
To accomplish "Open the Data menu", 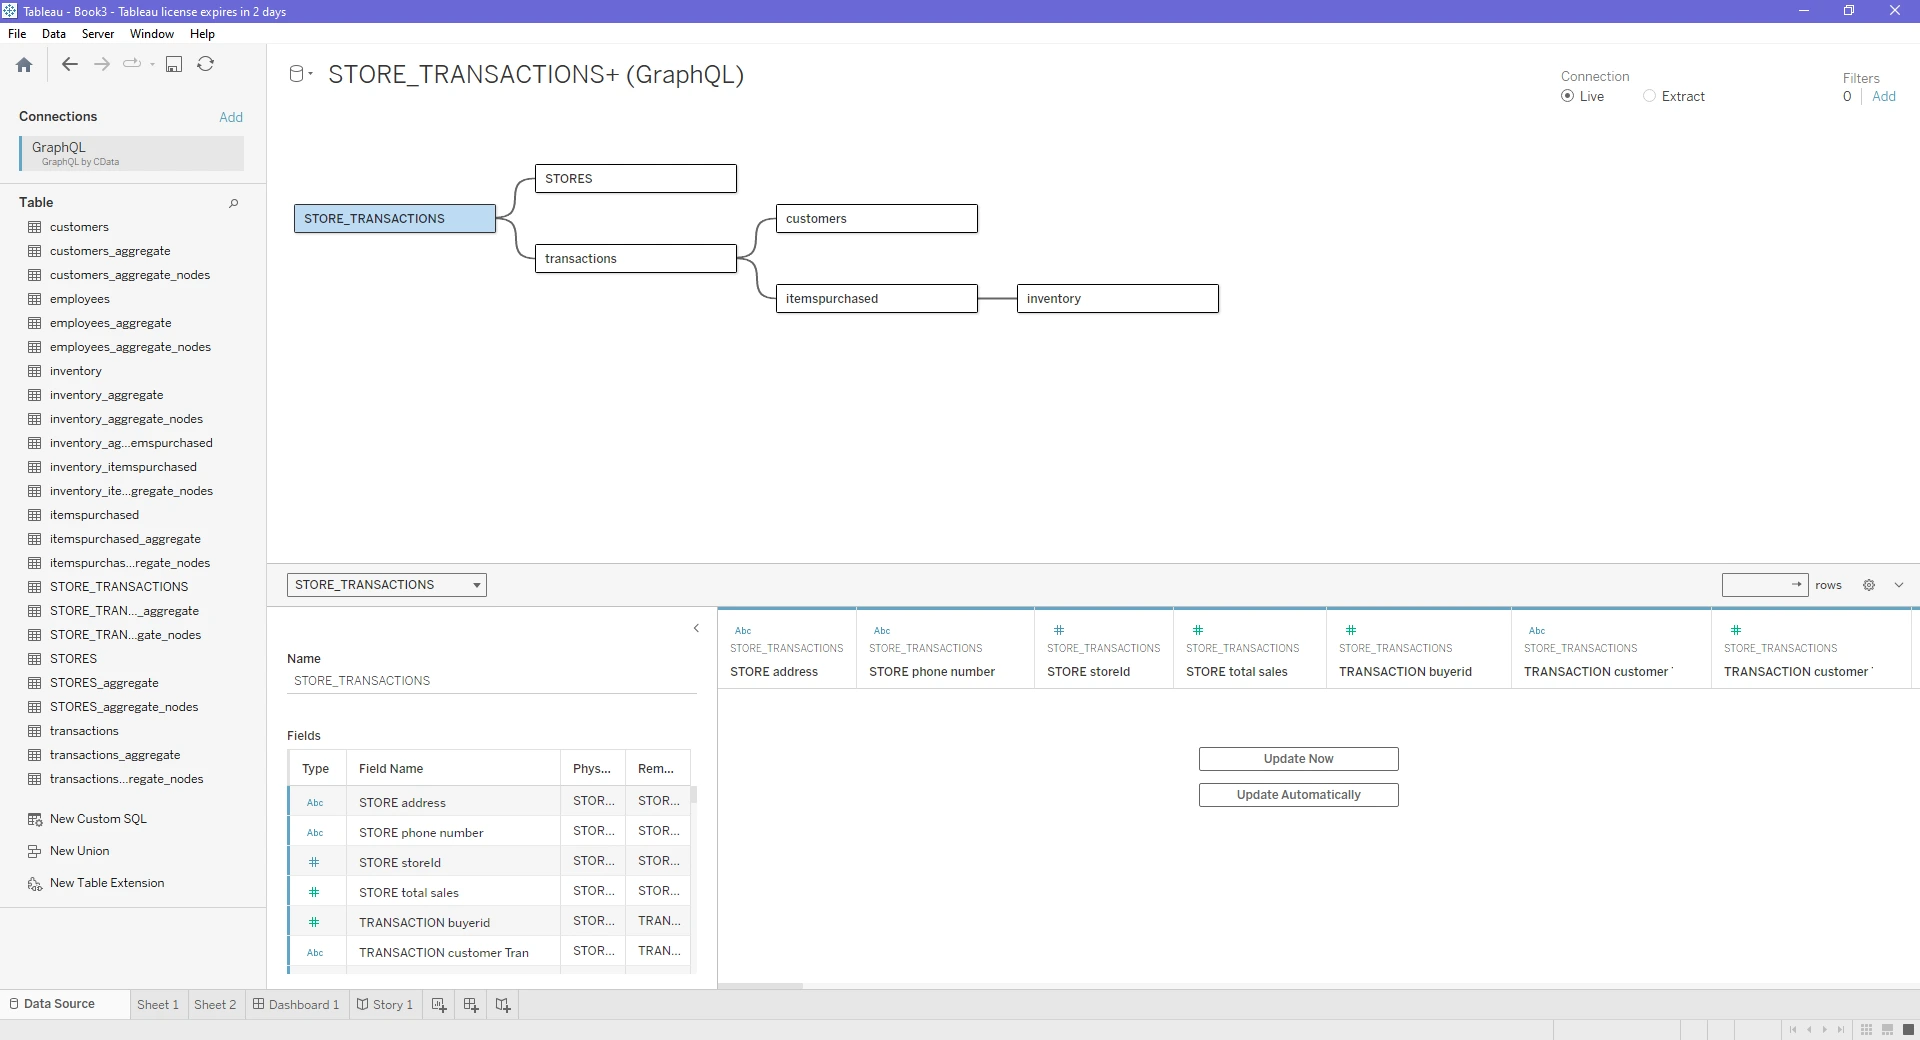I will [x=54, y=34].
